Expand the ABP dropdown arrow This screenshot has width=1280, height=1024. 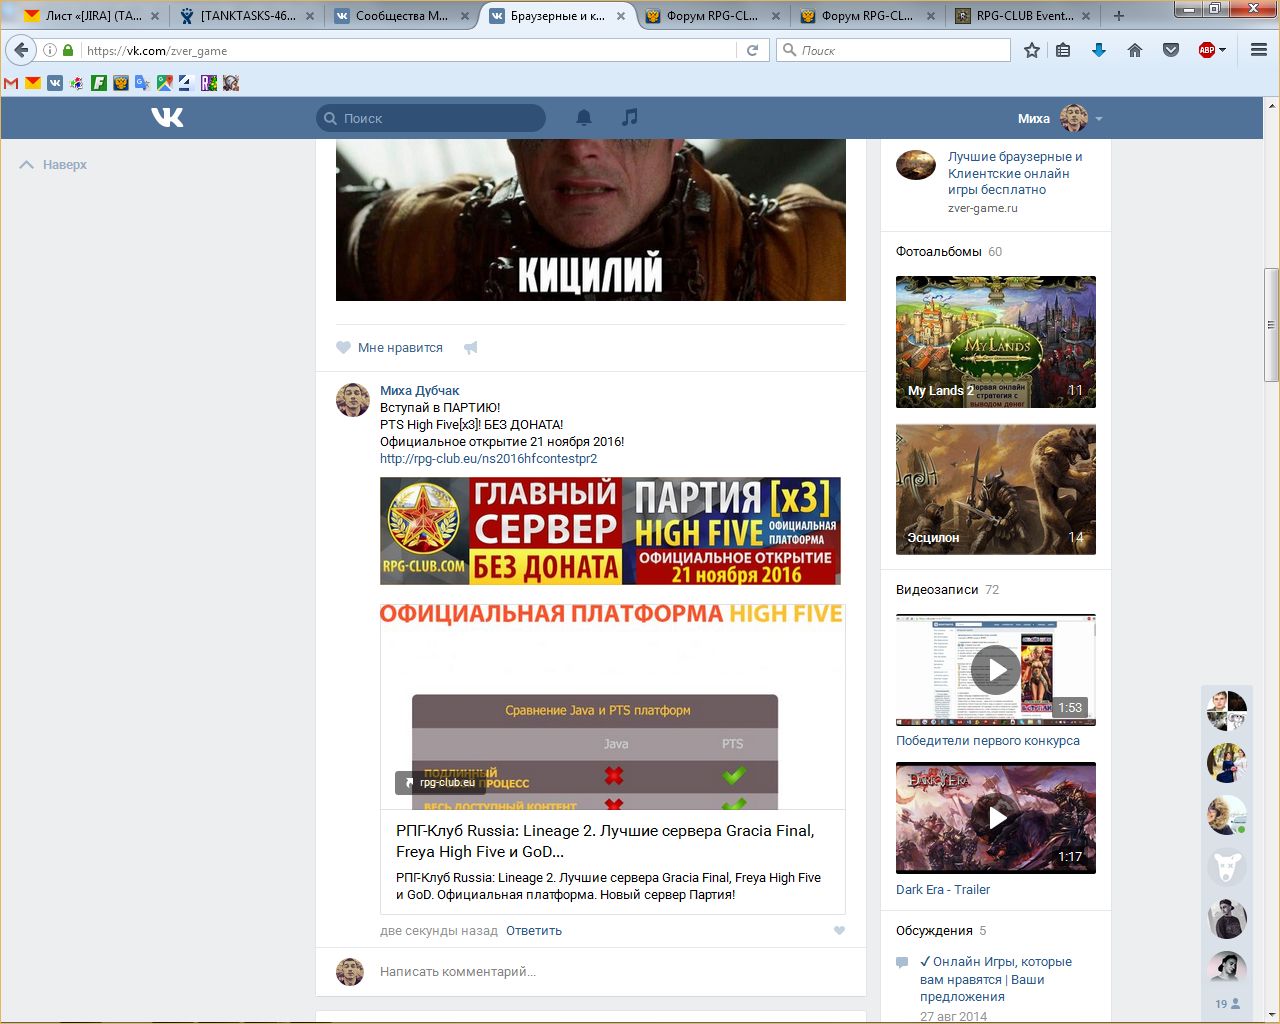(x=1222, y=50)
